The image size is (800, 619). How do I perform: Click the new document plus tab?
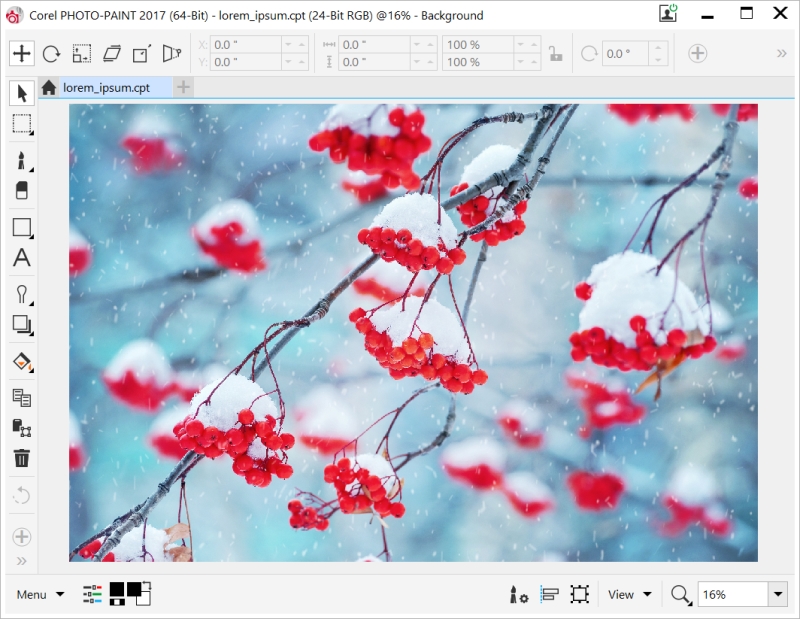click(183, 88)
